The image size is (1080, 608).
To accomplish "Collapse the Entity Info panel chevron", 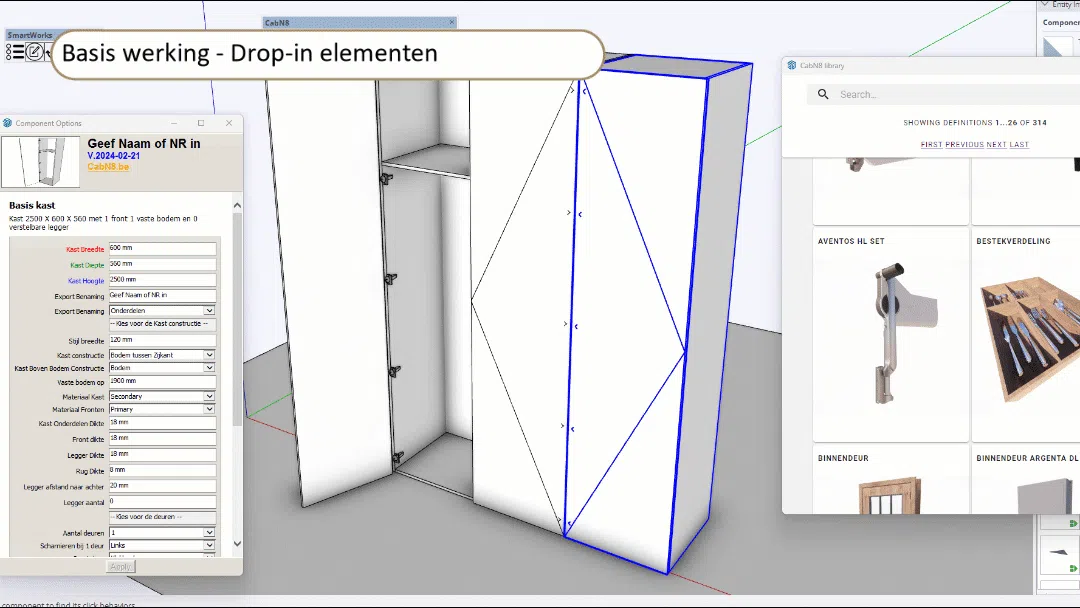I will (x=1045, y=4).
